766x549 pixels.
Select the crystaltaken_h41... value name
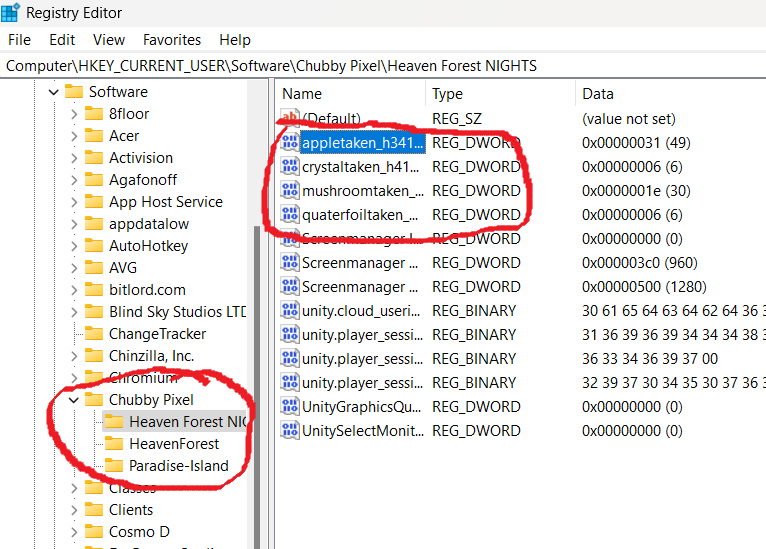click(361, 167)
